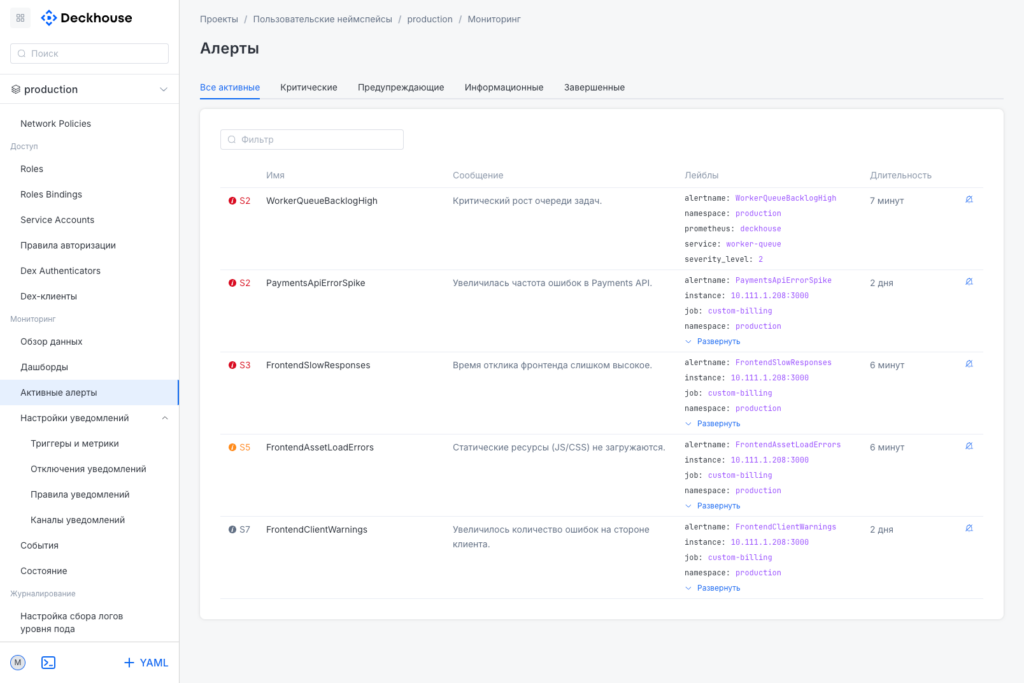Switch to the Критические tab
The width and height of the screenshot is (1024, 683).
(308, 88)
